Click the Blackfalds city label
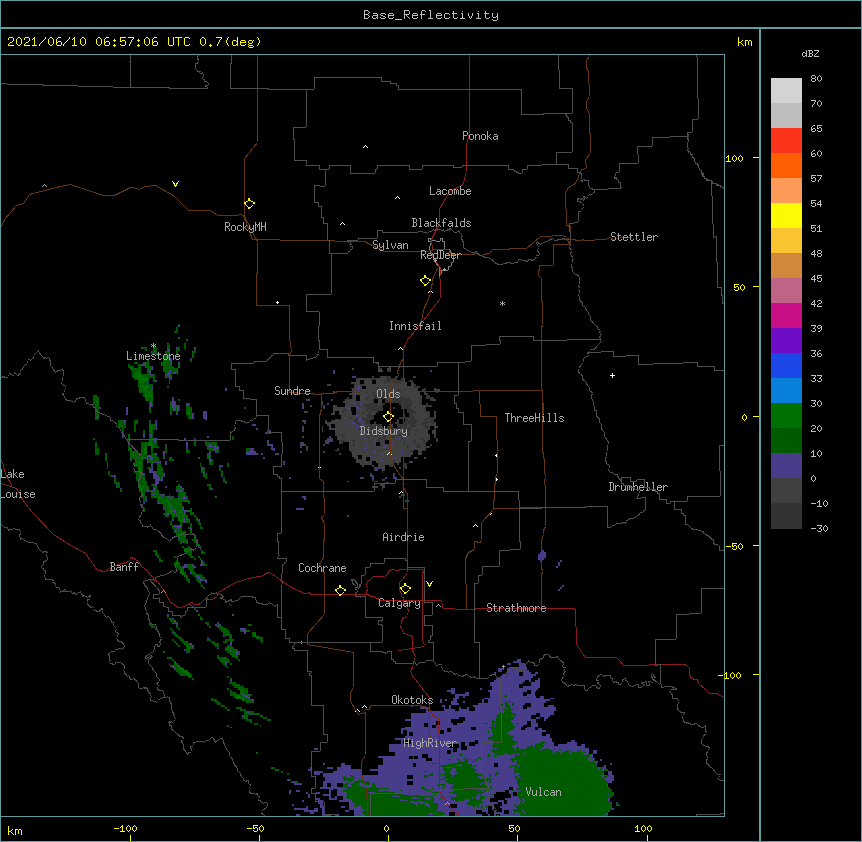 [x=441, y=223]
